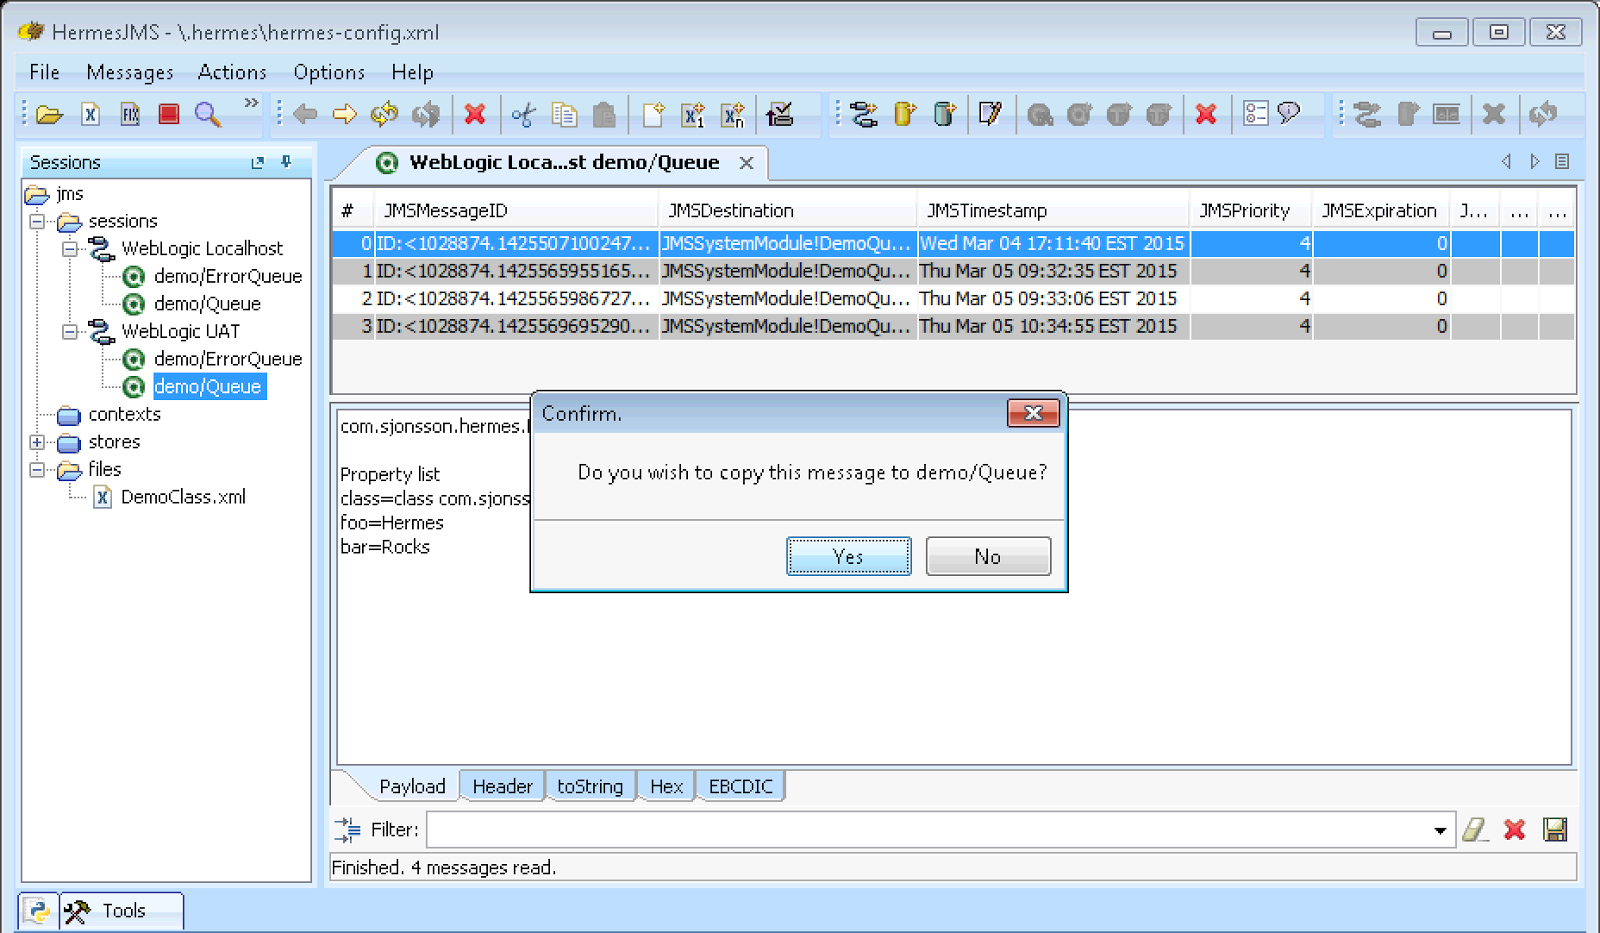This screenshot has height=933, width=1600.
Task: Click the red X beside the scissors
Action: click(475, 115)
